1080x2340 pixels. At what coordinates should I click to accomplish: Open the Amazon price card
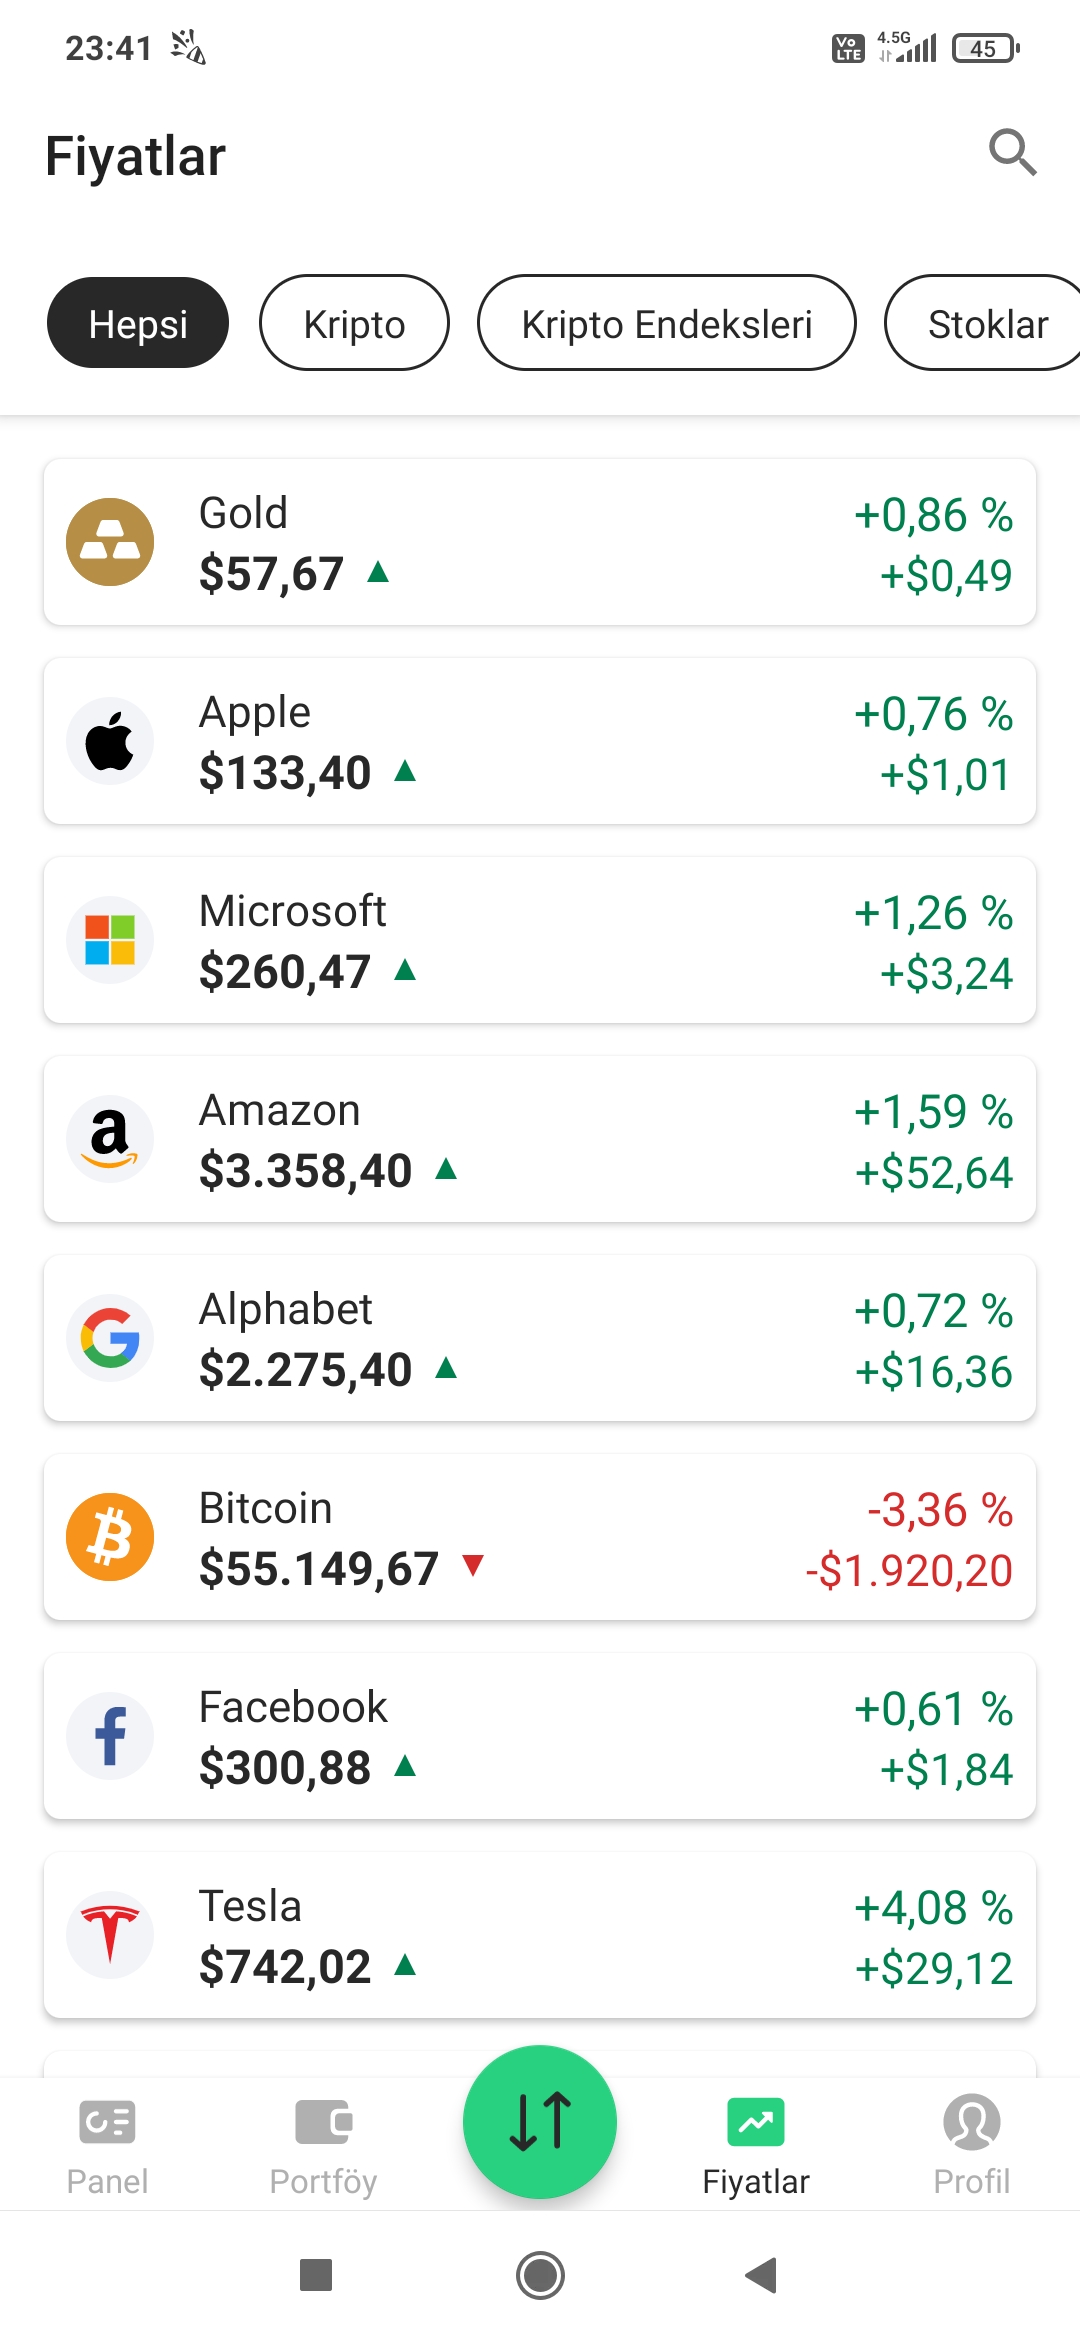pos(540,1139)
